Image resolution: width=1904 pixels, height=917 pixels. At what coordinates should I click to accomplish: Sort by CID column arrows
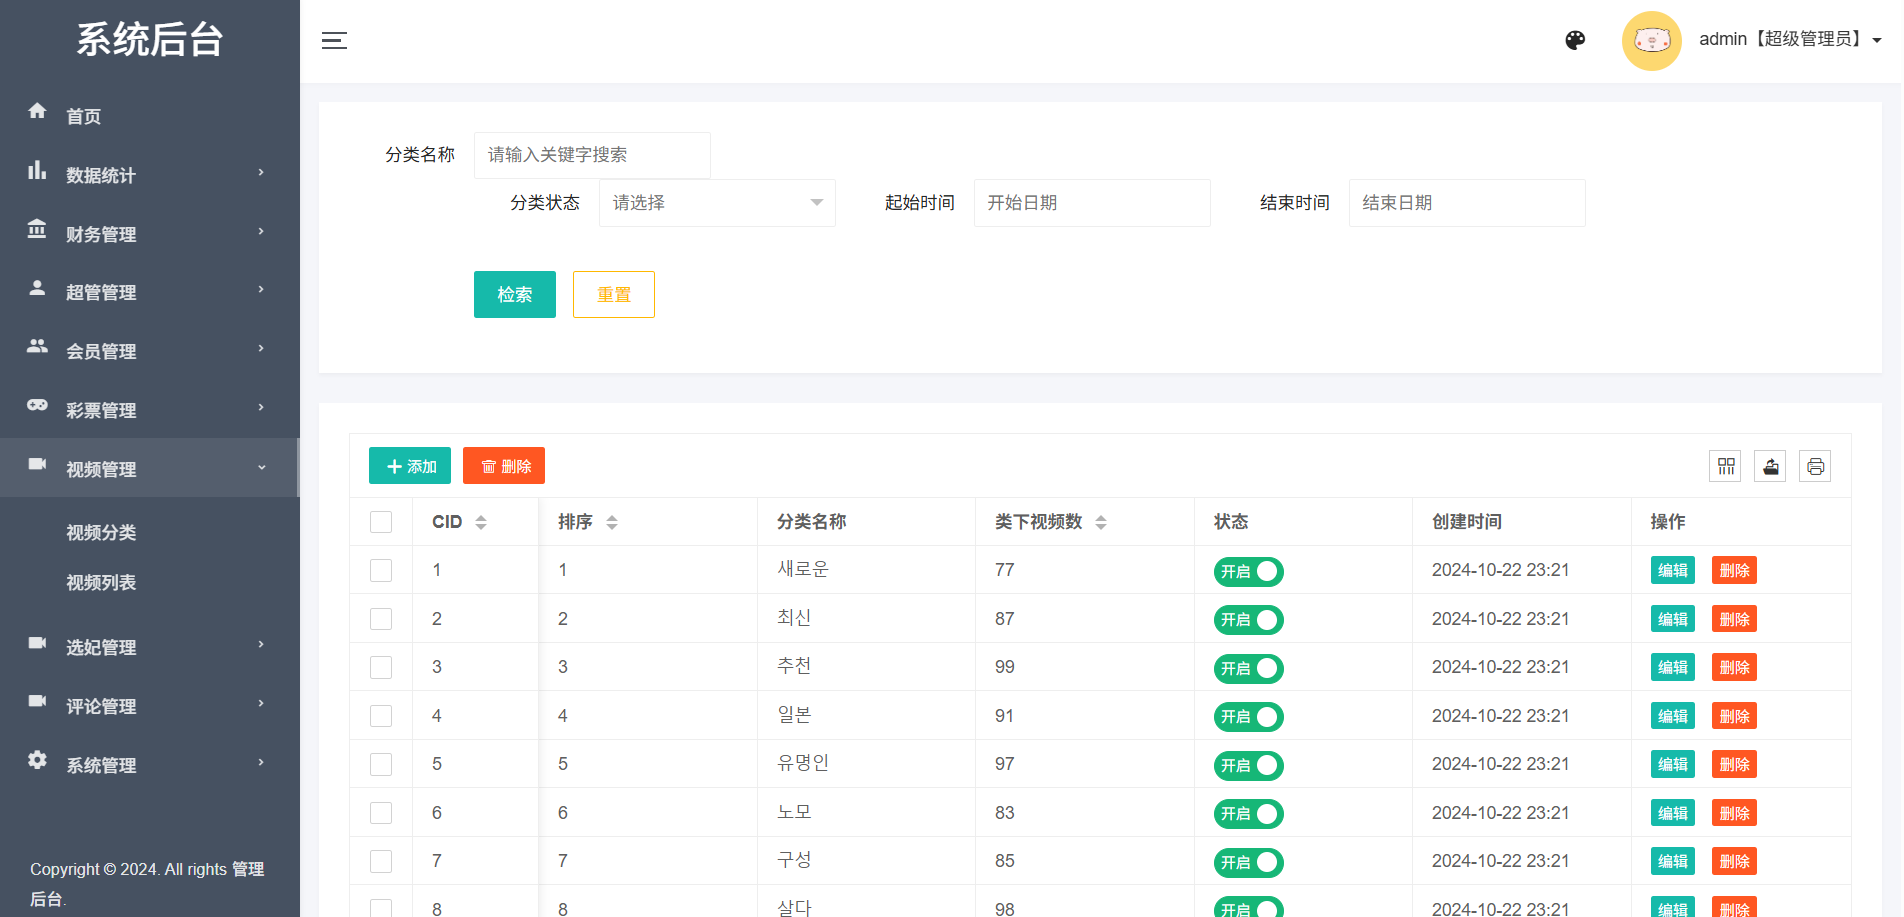481,522
